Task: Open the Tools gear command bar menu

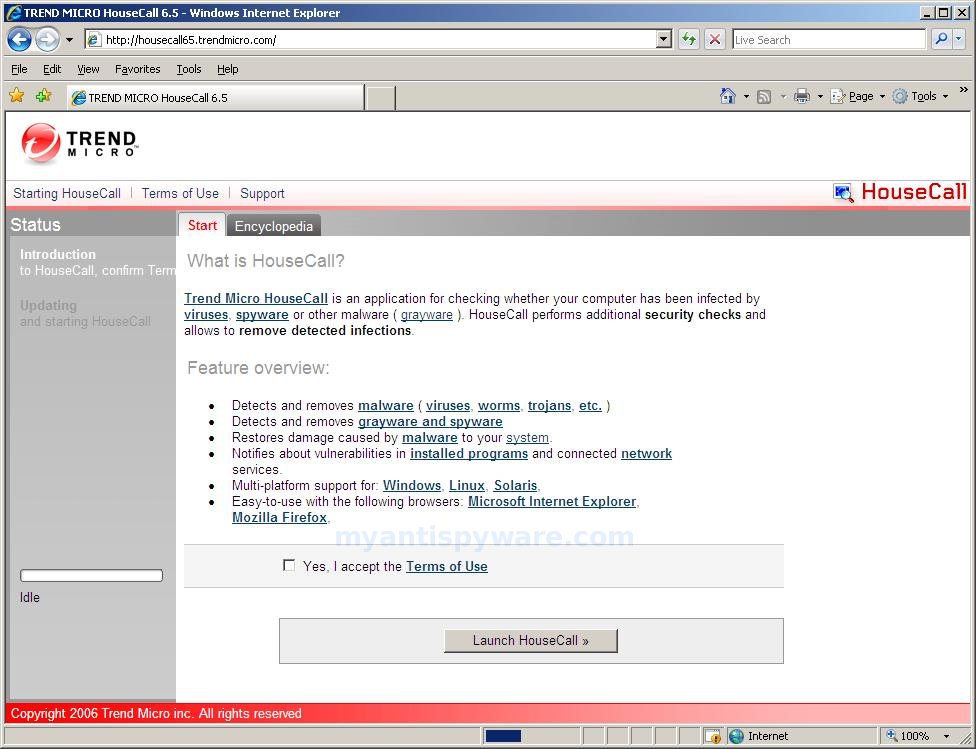Action: click(x=920, y=97)
